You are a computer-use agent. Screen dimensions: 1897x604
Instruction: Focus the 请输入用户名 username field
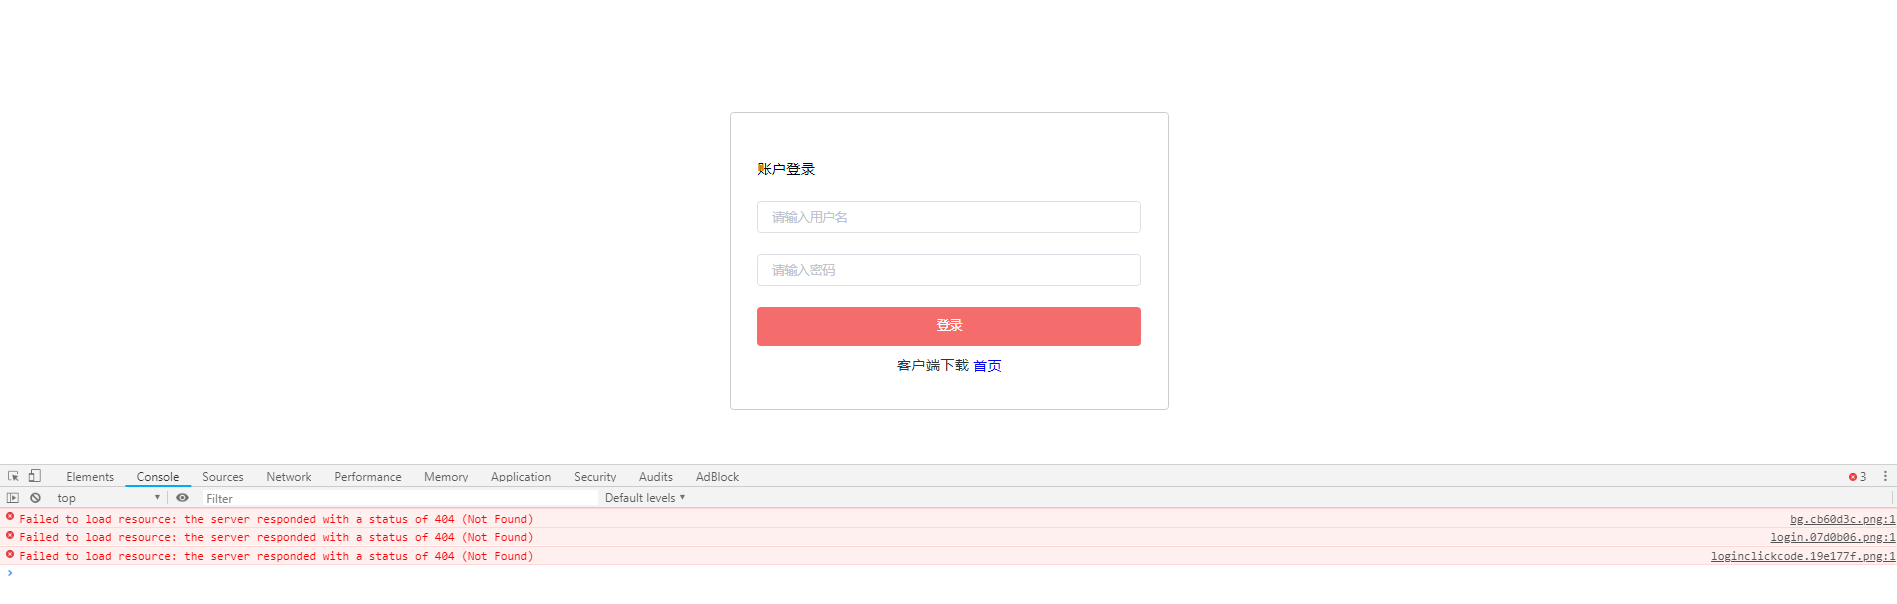[x=948, y=217]
